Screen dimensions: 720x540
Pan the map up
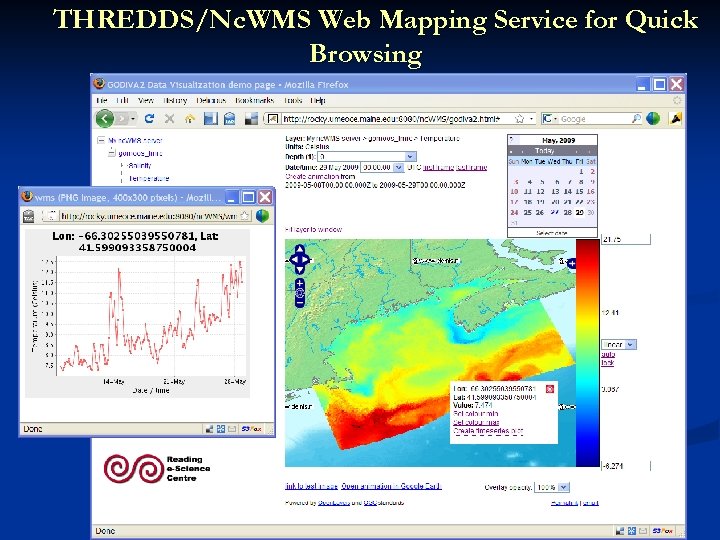tap(299, 249)
